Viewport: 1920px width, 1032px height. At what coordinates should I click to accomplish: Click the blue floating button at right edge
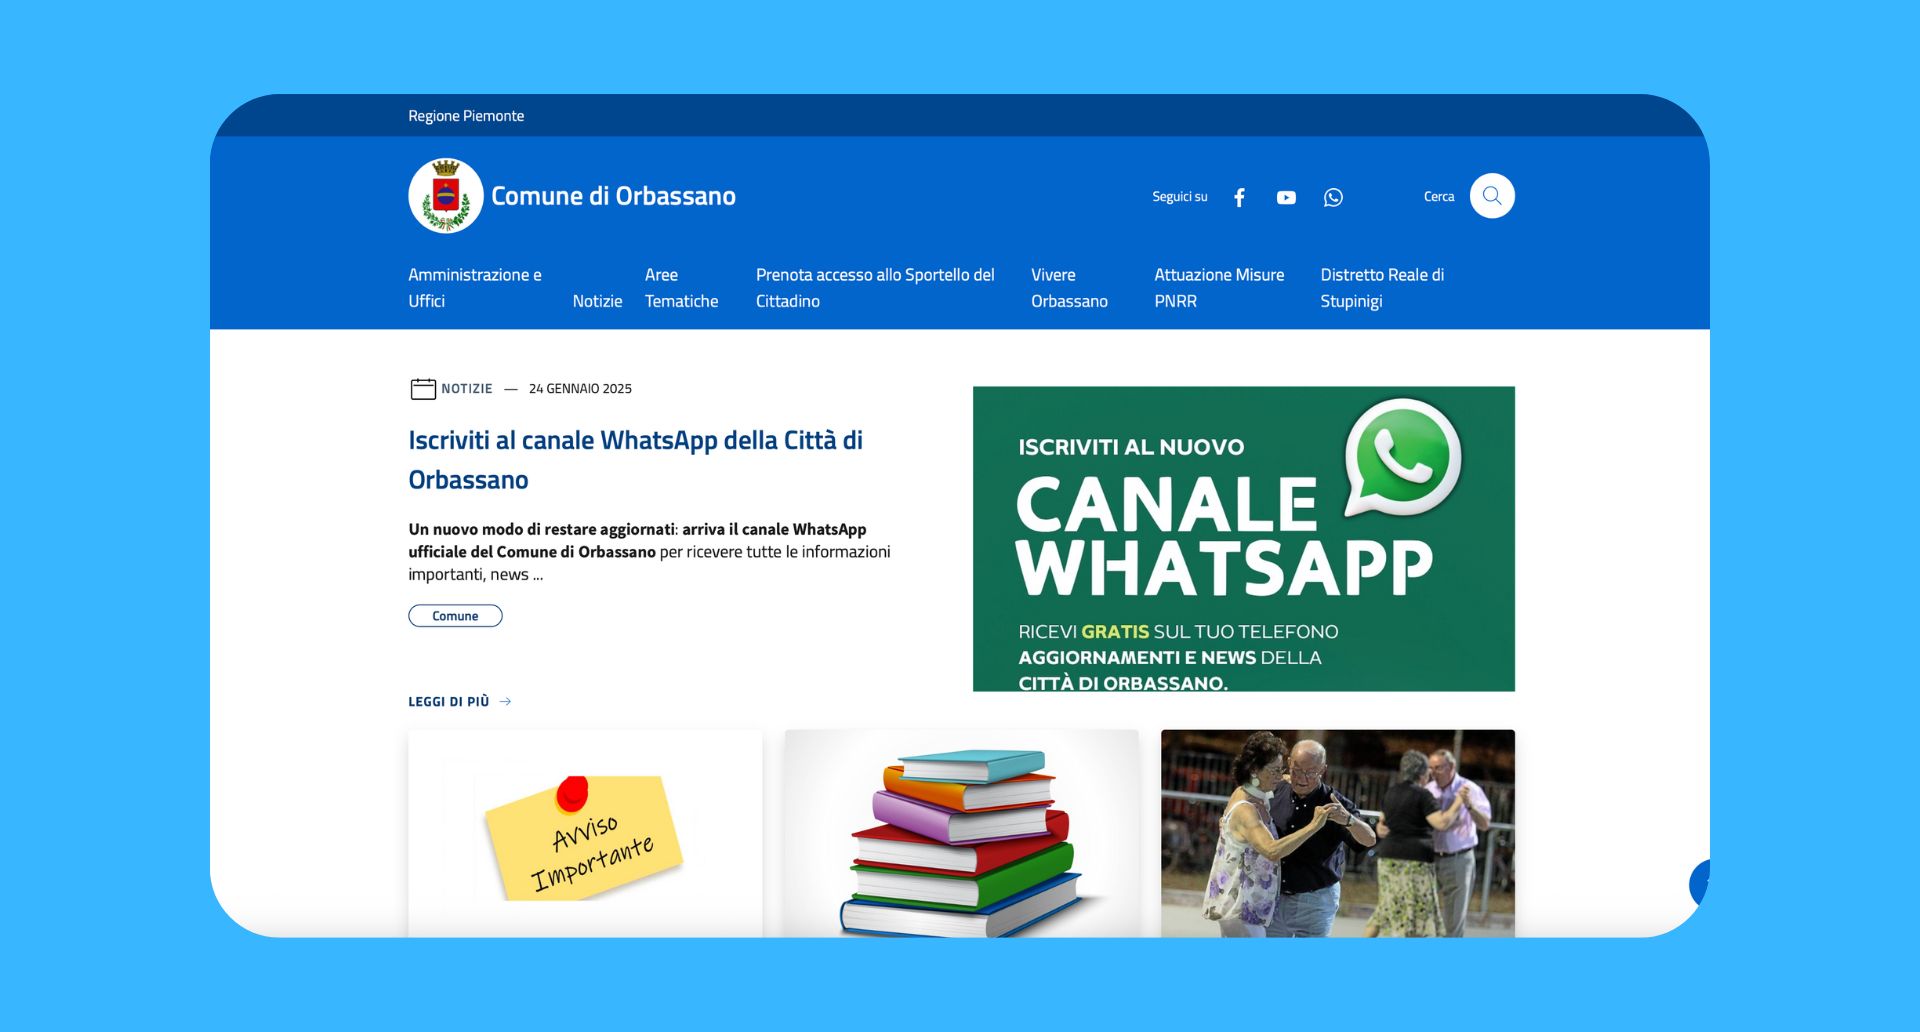tap(1699, 883)
